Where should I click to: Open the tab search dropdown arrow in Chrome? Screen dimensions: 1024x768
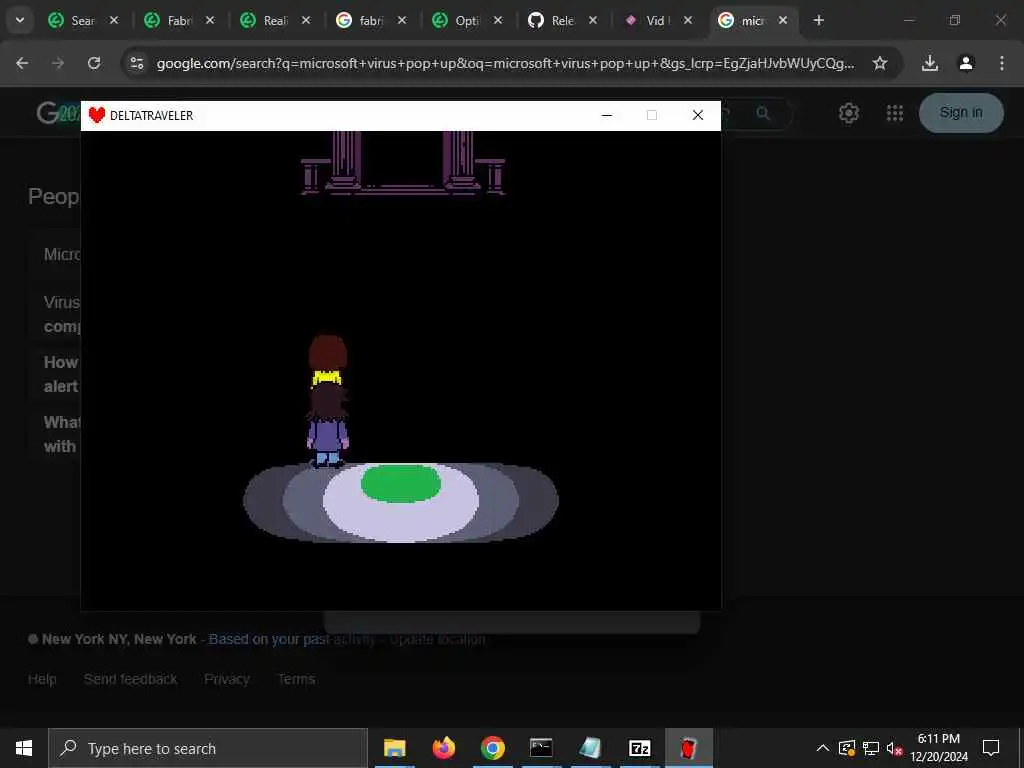[x=20, y=20]
